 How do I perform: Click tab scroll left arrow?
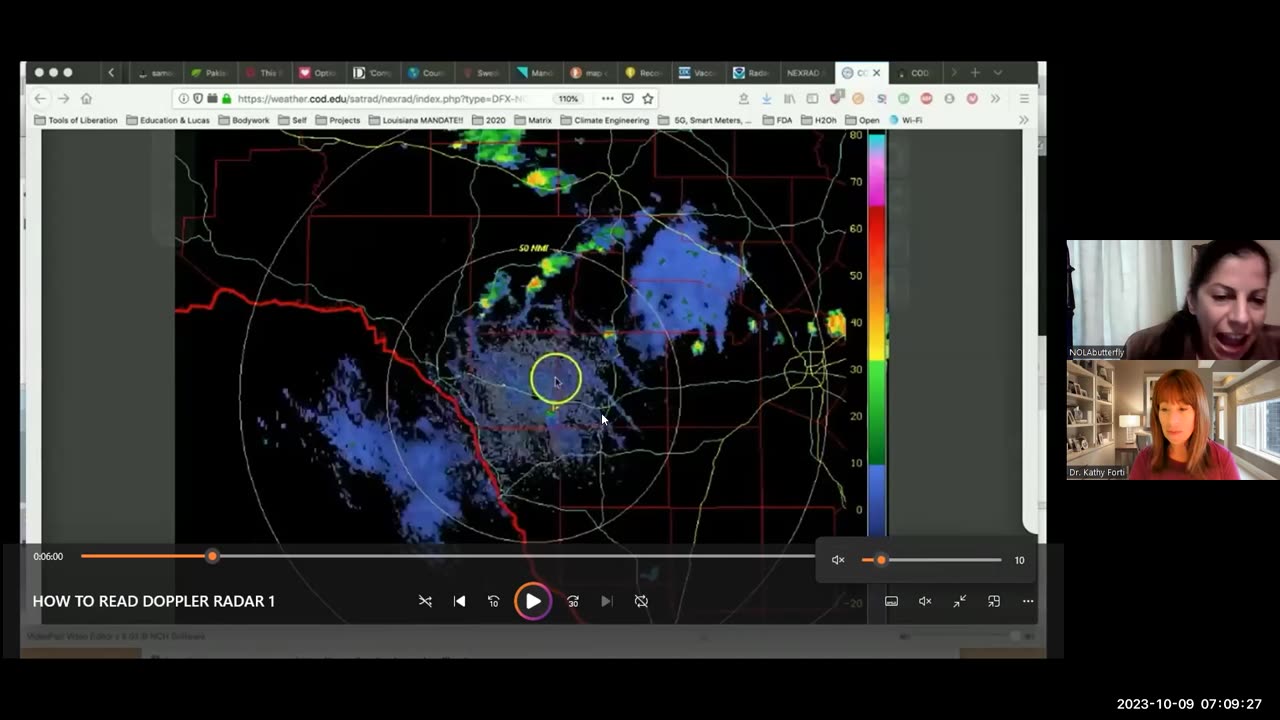point(111,73)
